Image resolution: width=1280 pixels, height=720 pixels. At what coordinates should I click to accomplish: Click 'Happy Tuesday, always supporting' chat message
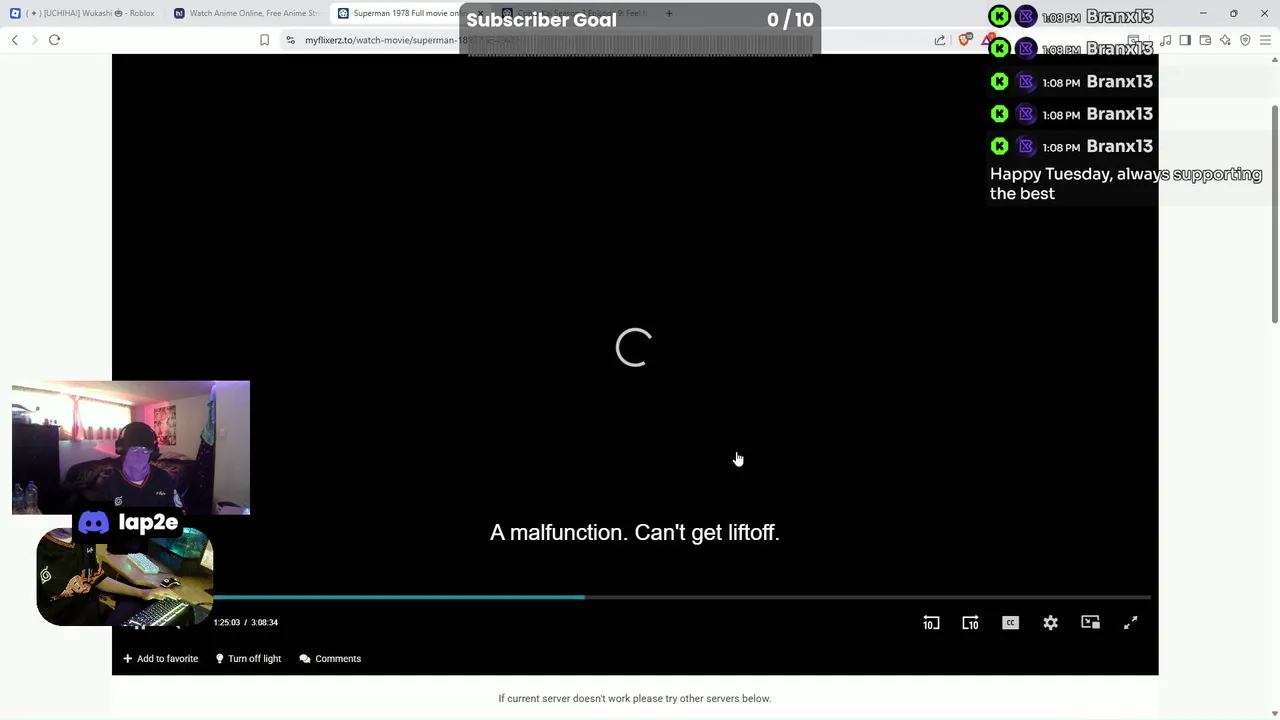(x=1126, y=184)
